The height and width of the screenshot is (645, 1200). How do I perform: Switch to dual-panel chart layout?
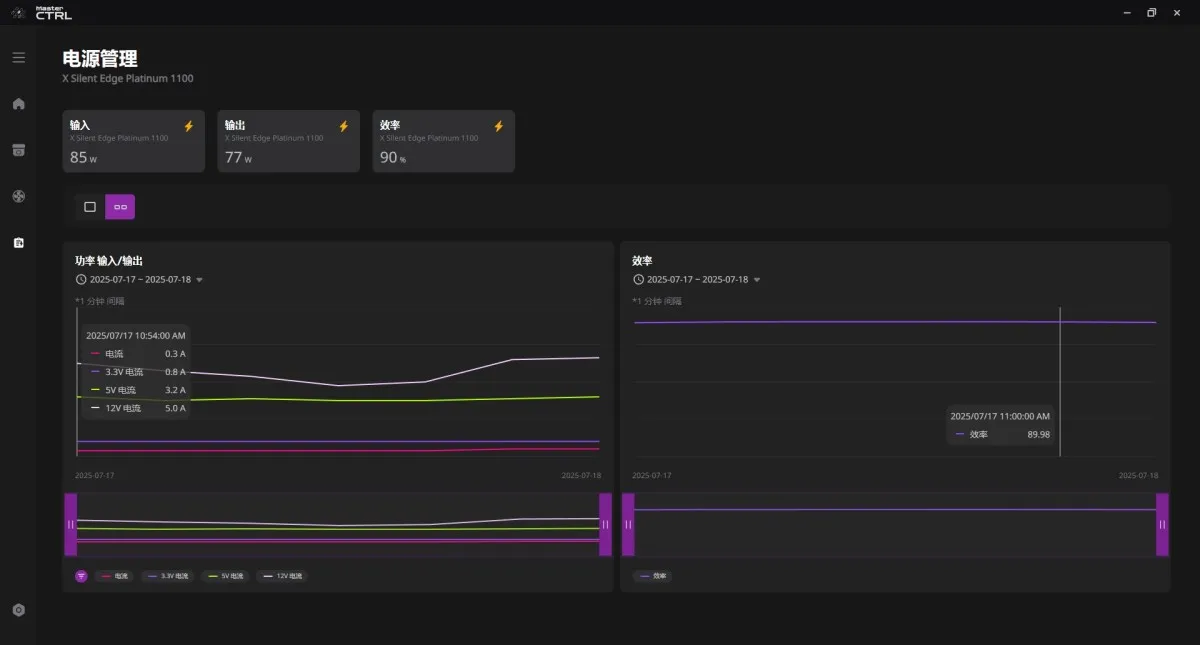[120, 207]
